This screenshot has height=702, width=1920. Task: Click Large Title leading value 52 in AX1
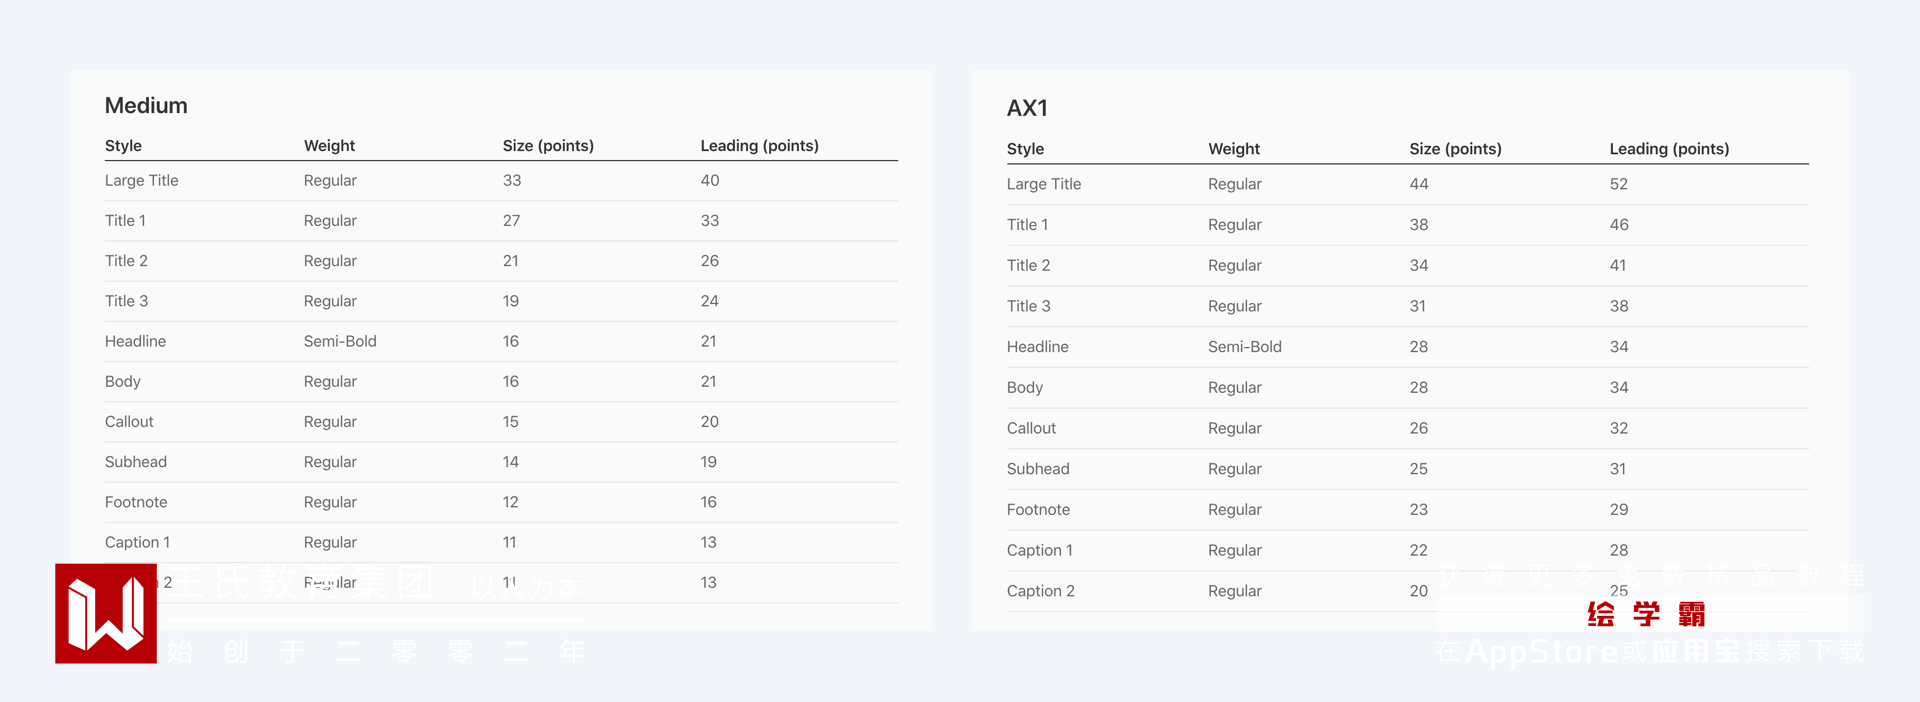tap(1619, 184)
